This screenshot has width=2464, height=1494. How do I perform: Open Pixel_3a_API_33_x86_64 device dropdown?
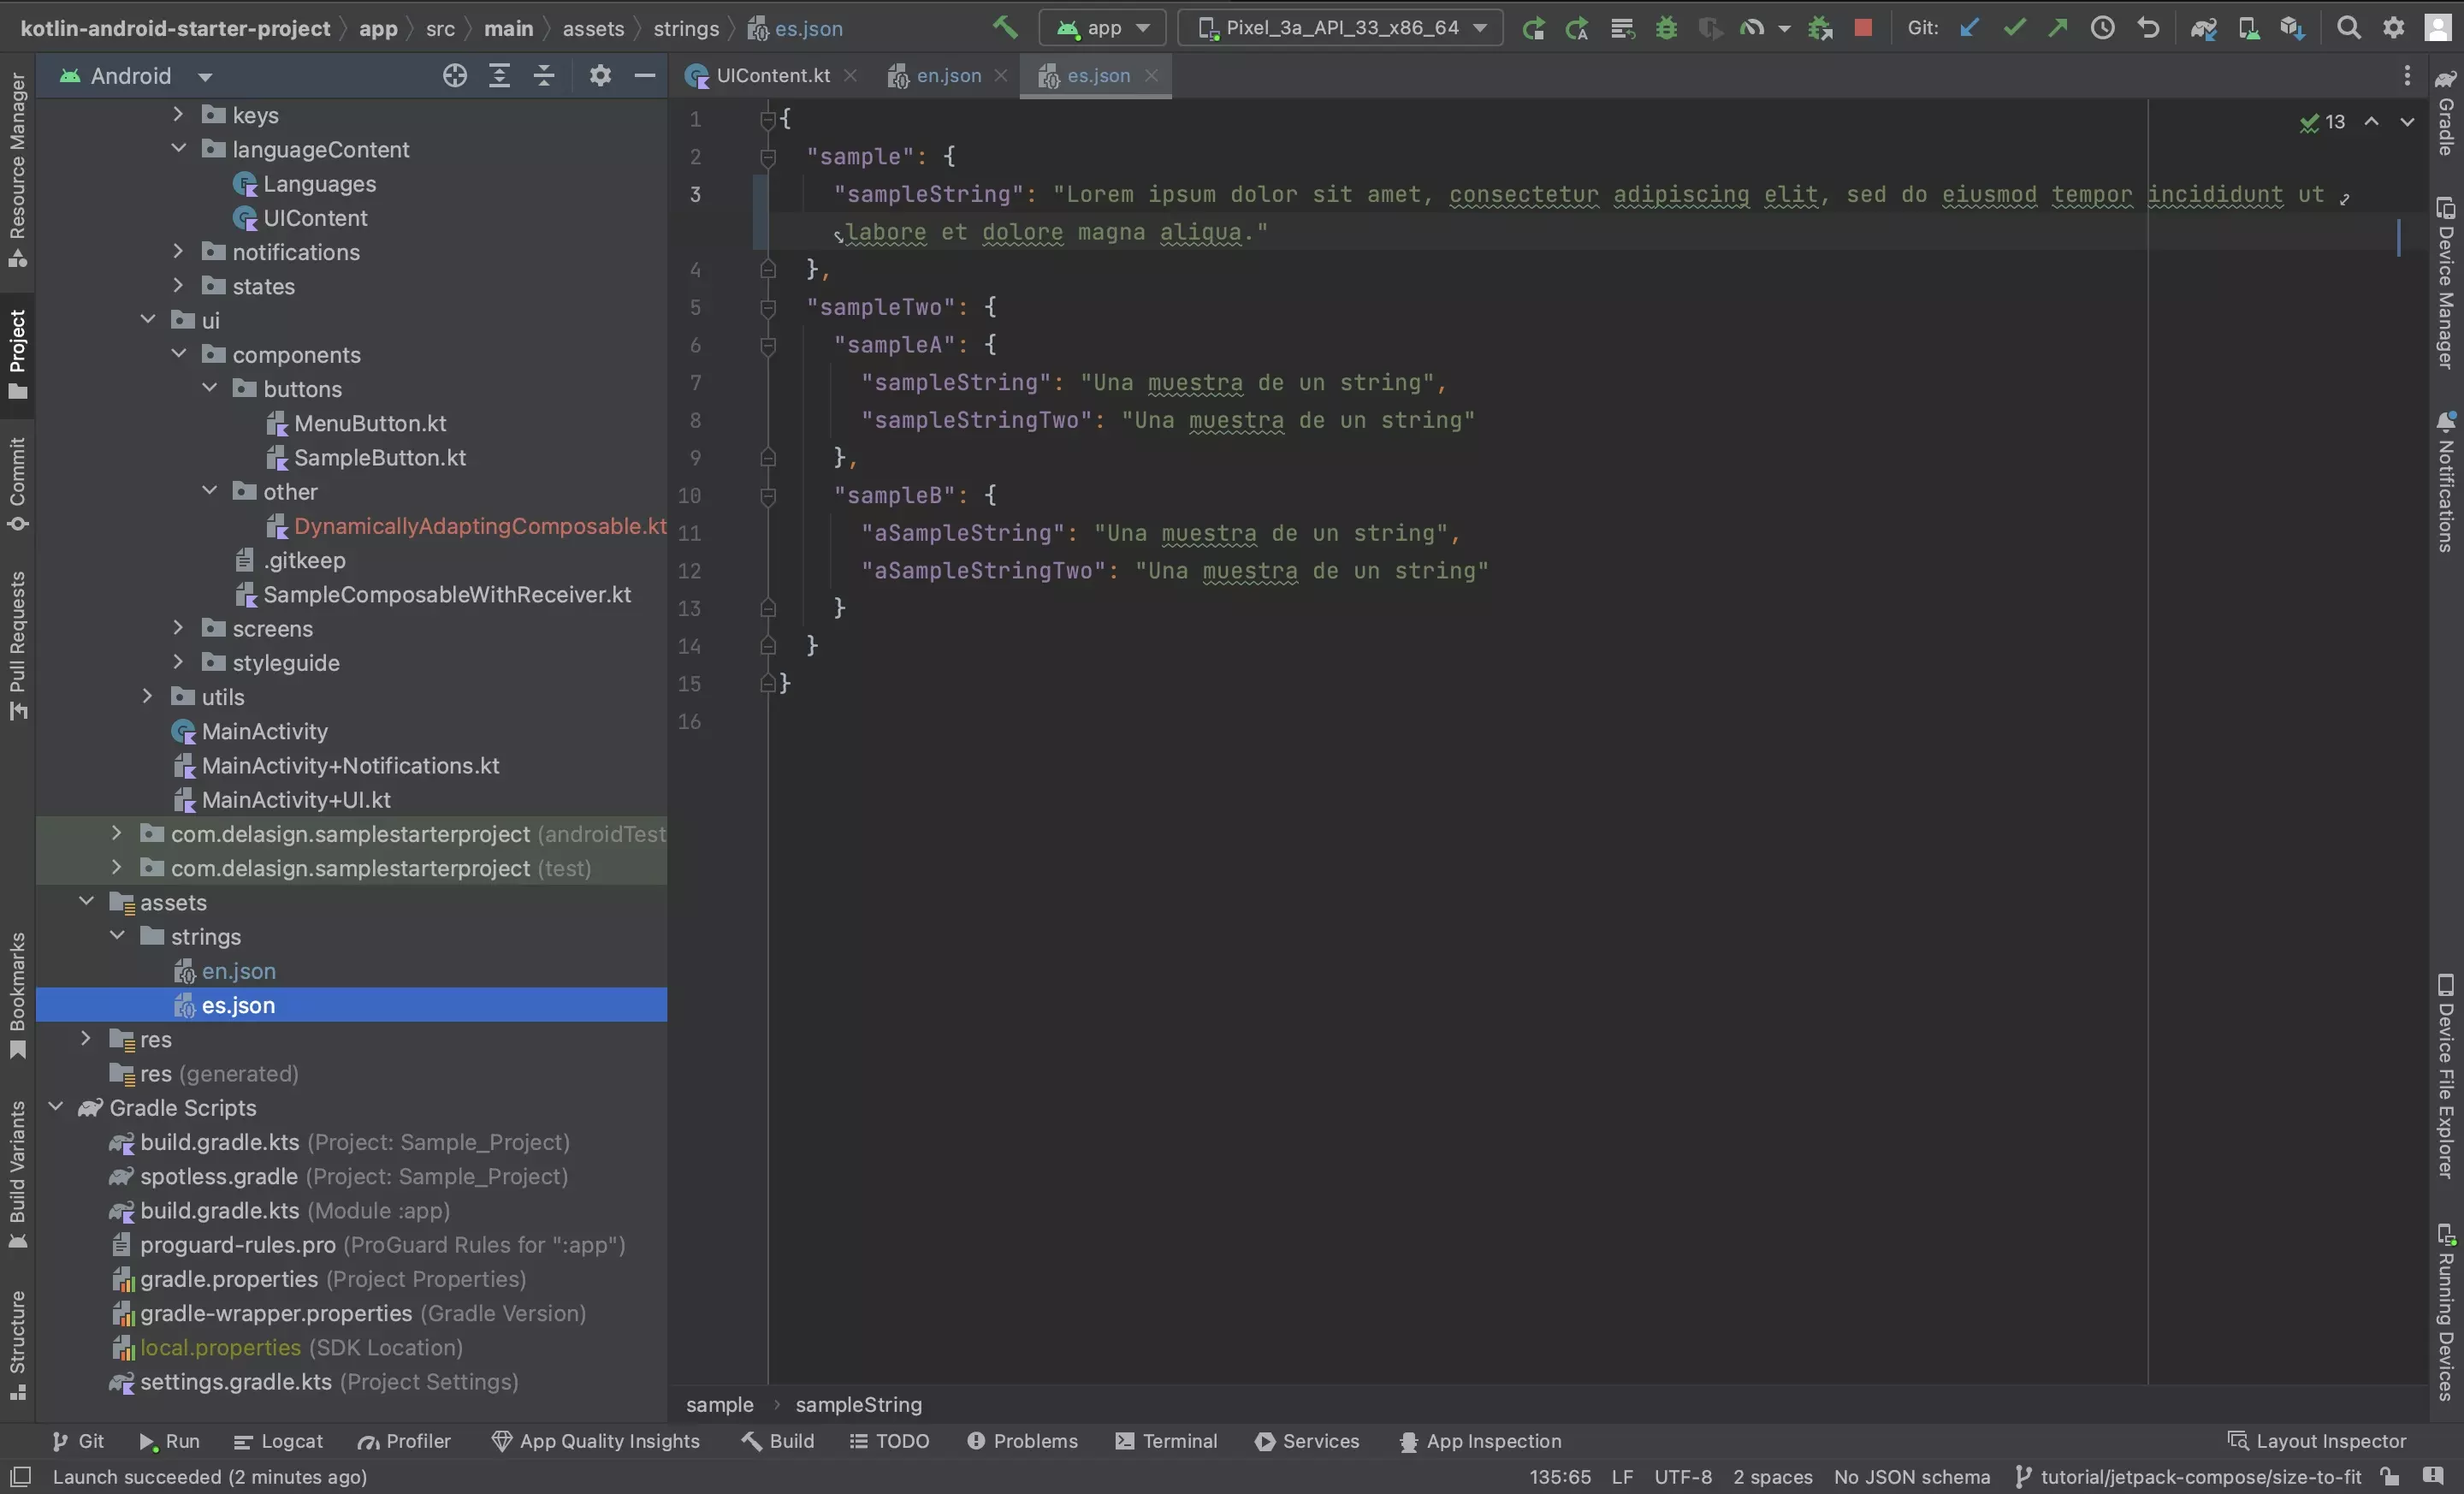click(x=1340, y=28)
